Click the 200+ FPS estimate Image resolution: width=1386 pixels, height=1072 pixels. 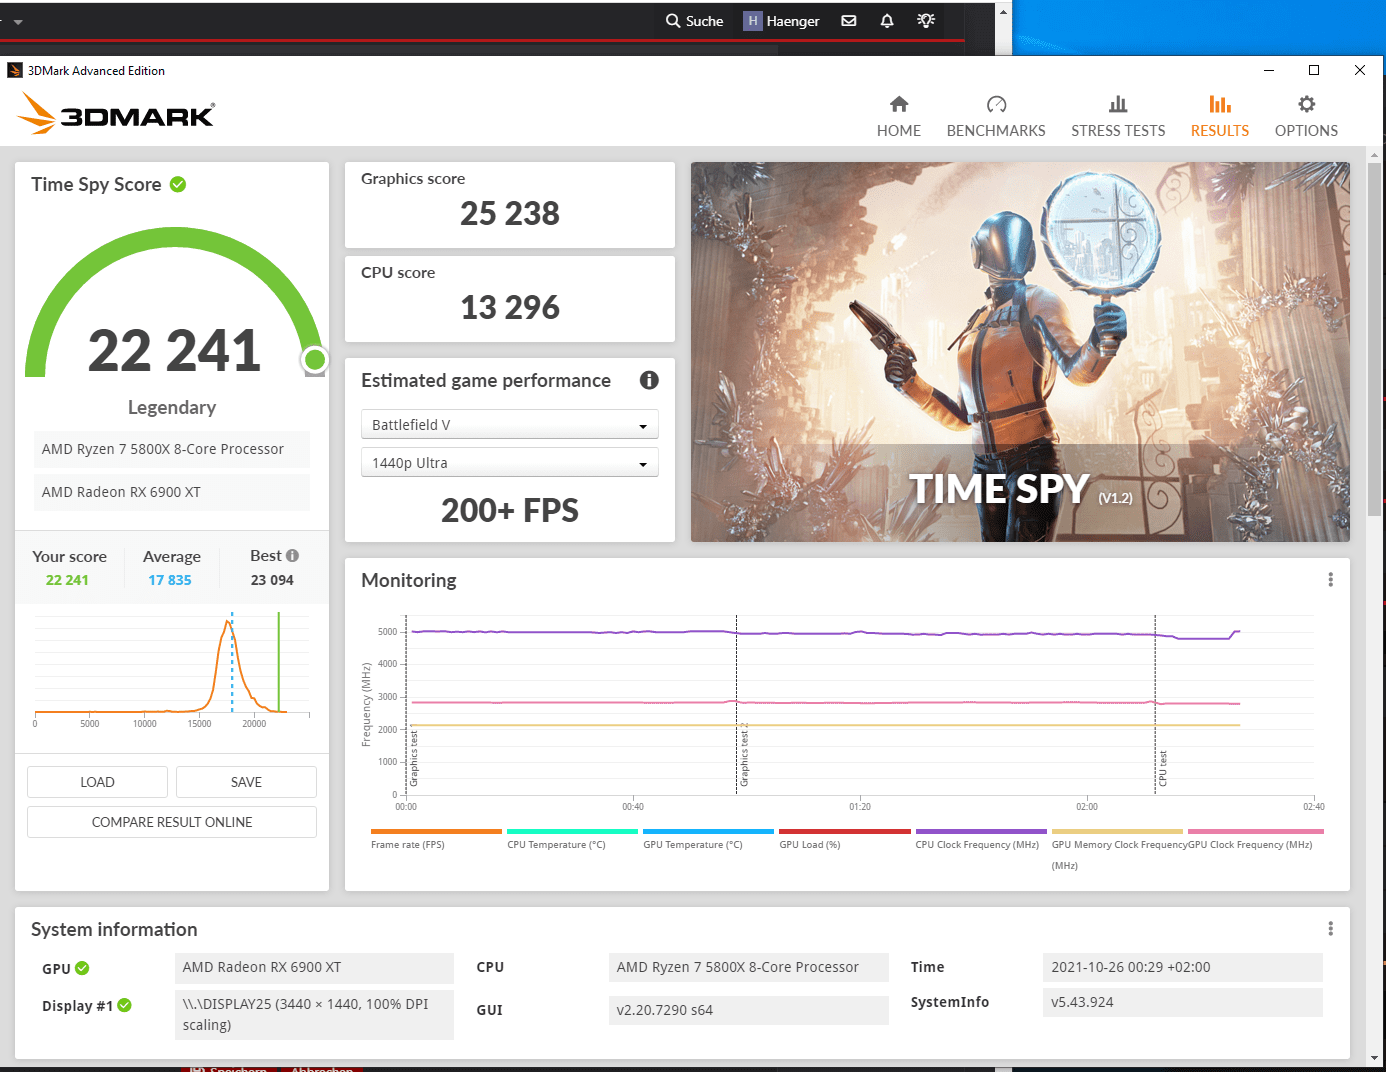510,510
